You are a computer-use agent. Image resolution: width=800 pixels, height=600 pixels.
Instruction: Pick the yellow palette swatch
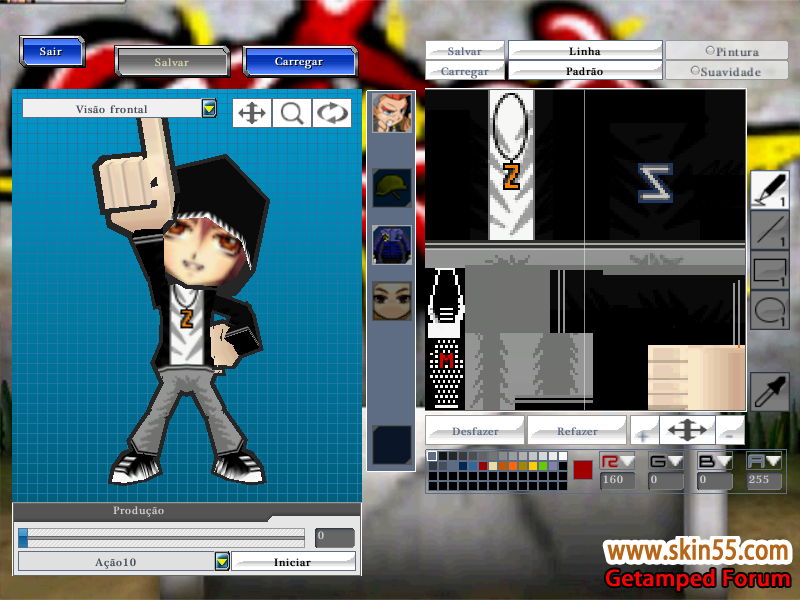coord(533,466)
